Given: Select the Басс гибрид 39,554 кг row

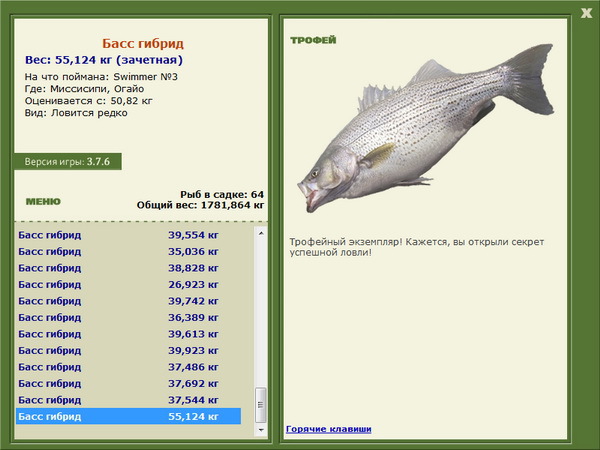Looking at the screenshot, I should tap(128, 235).
